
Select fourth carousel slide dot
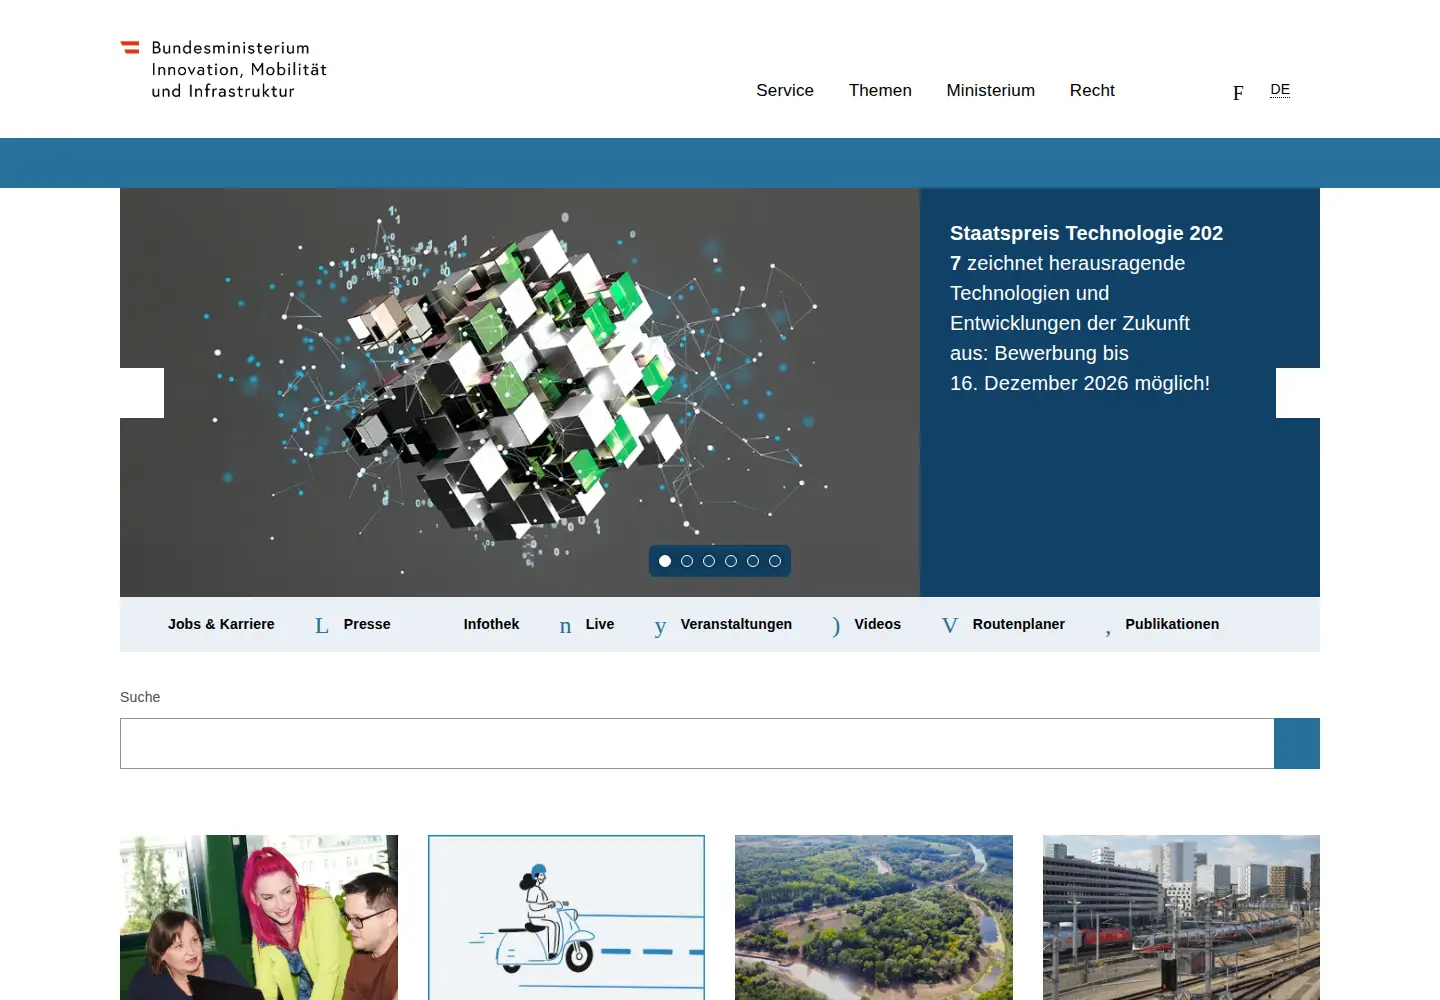click(x=731, y=561)
